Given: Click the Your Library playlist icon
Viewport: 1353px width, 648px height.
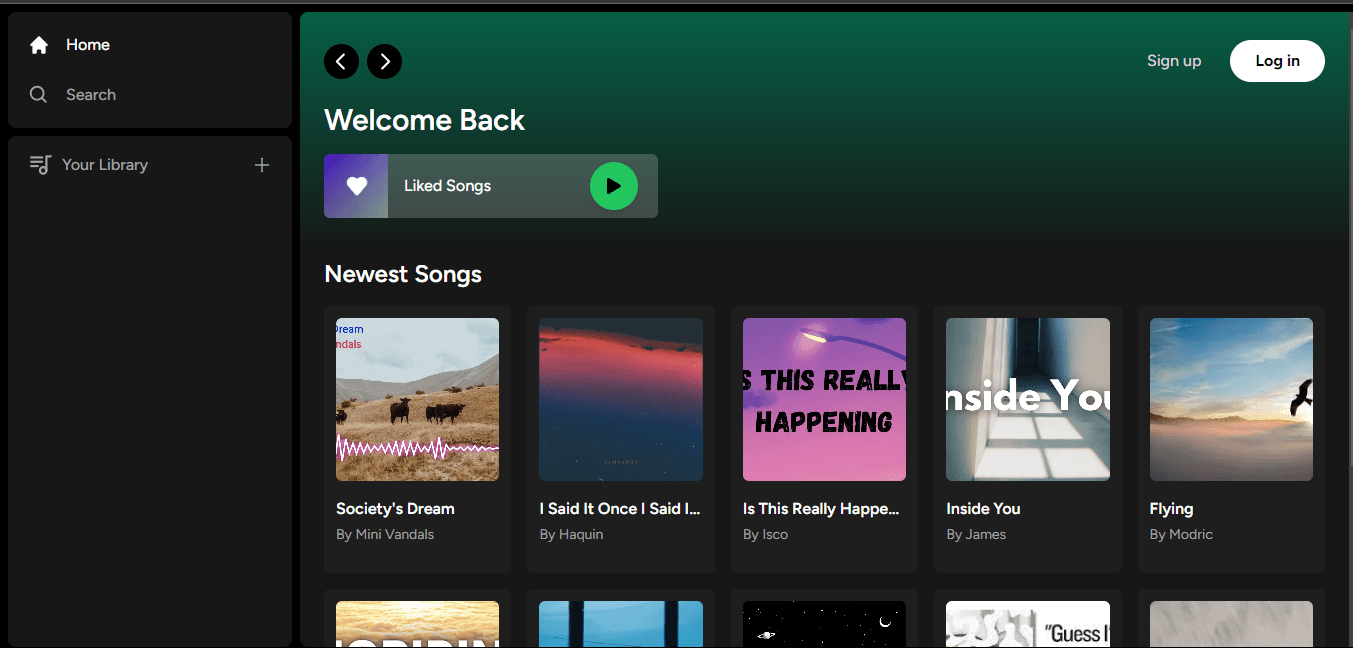Looking at the screenshot, I should [40, 165].
